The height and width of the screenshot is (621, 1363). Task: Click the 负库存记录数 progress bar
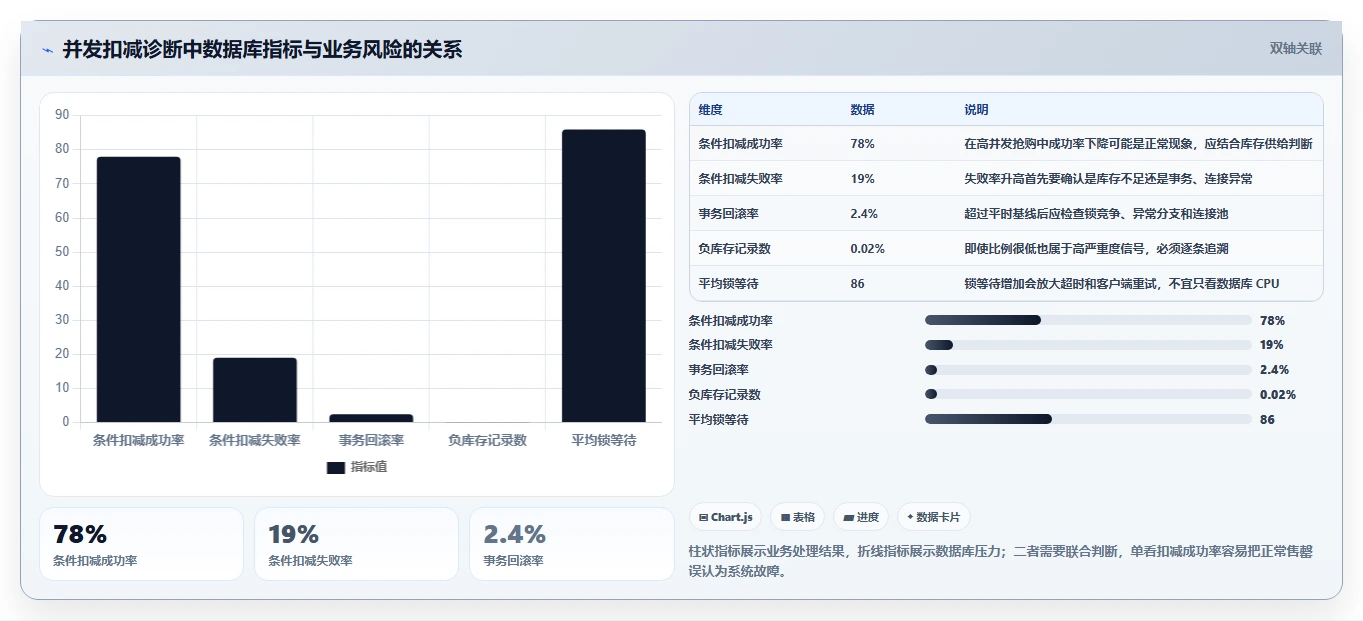click(x=1088, y=395)
